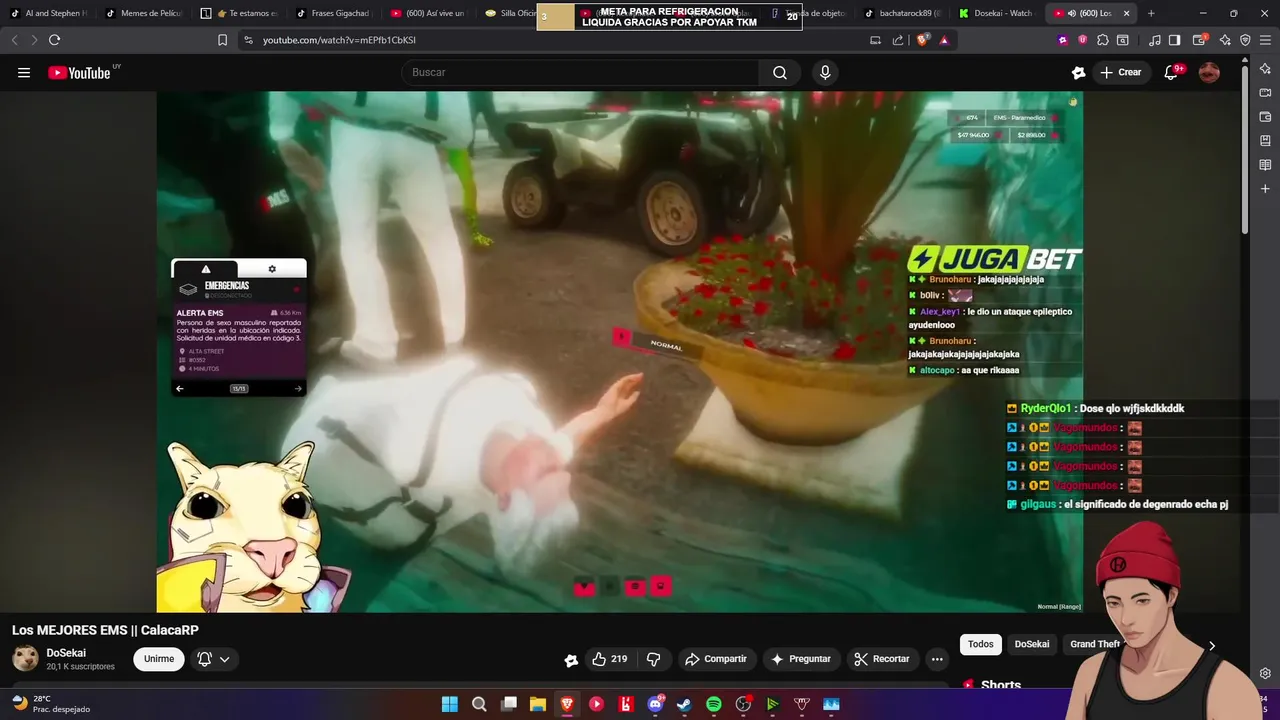Close the active YouTube tab
Viewport: 1280px width, 720px height.
(x=1126, y=13)
